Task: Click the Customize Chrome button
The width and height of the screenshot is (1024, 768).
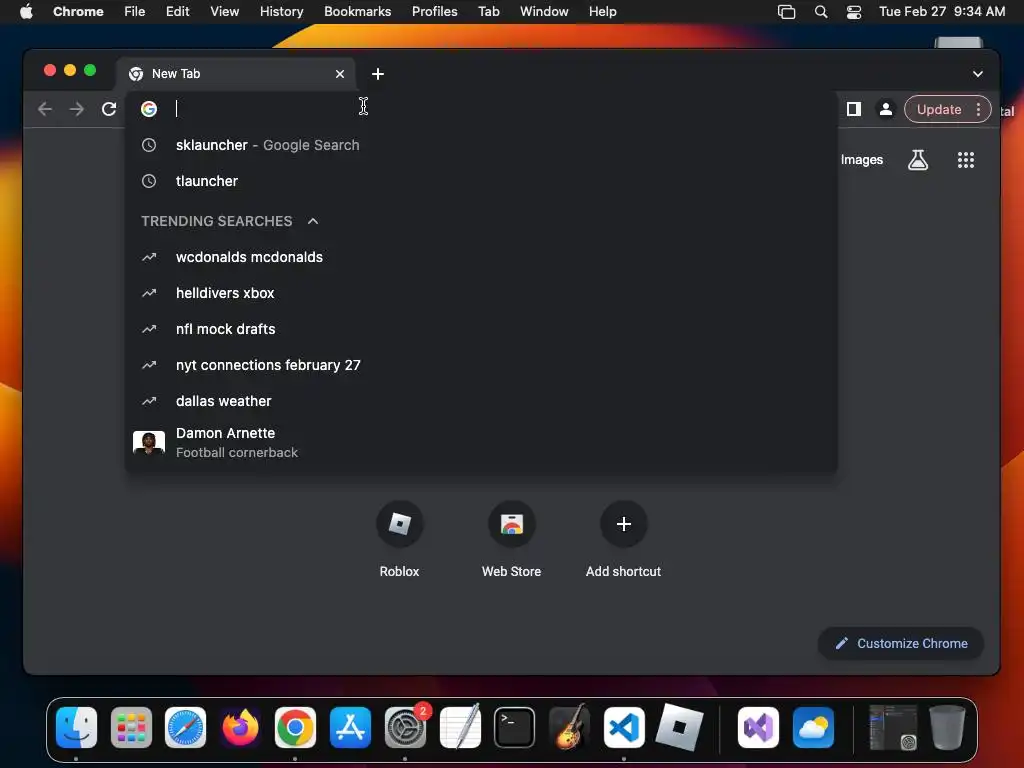Action: tap(901, 643)
